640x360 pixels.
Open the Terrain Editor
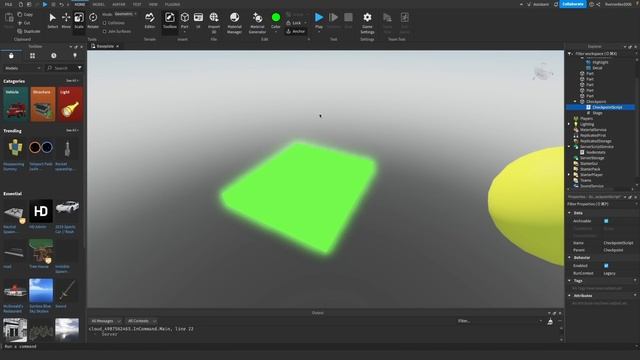coord(150,20)
